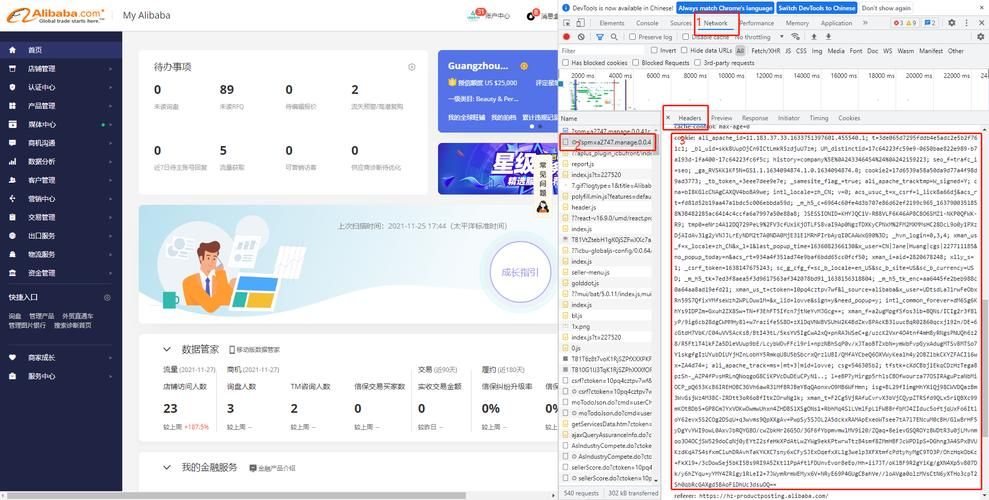Open the Cookies tab of request
Image resolution: width=989 pixels, height=500 pixels.
coord(849,118)
